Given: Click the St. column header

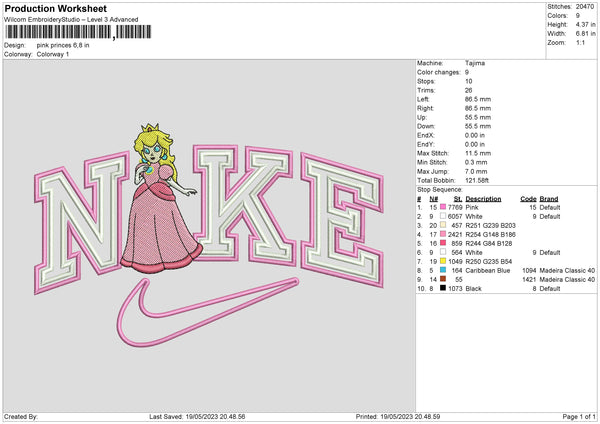Looking at the screenshot, I should [458, 199].
